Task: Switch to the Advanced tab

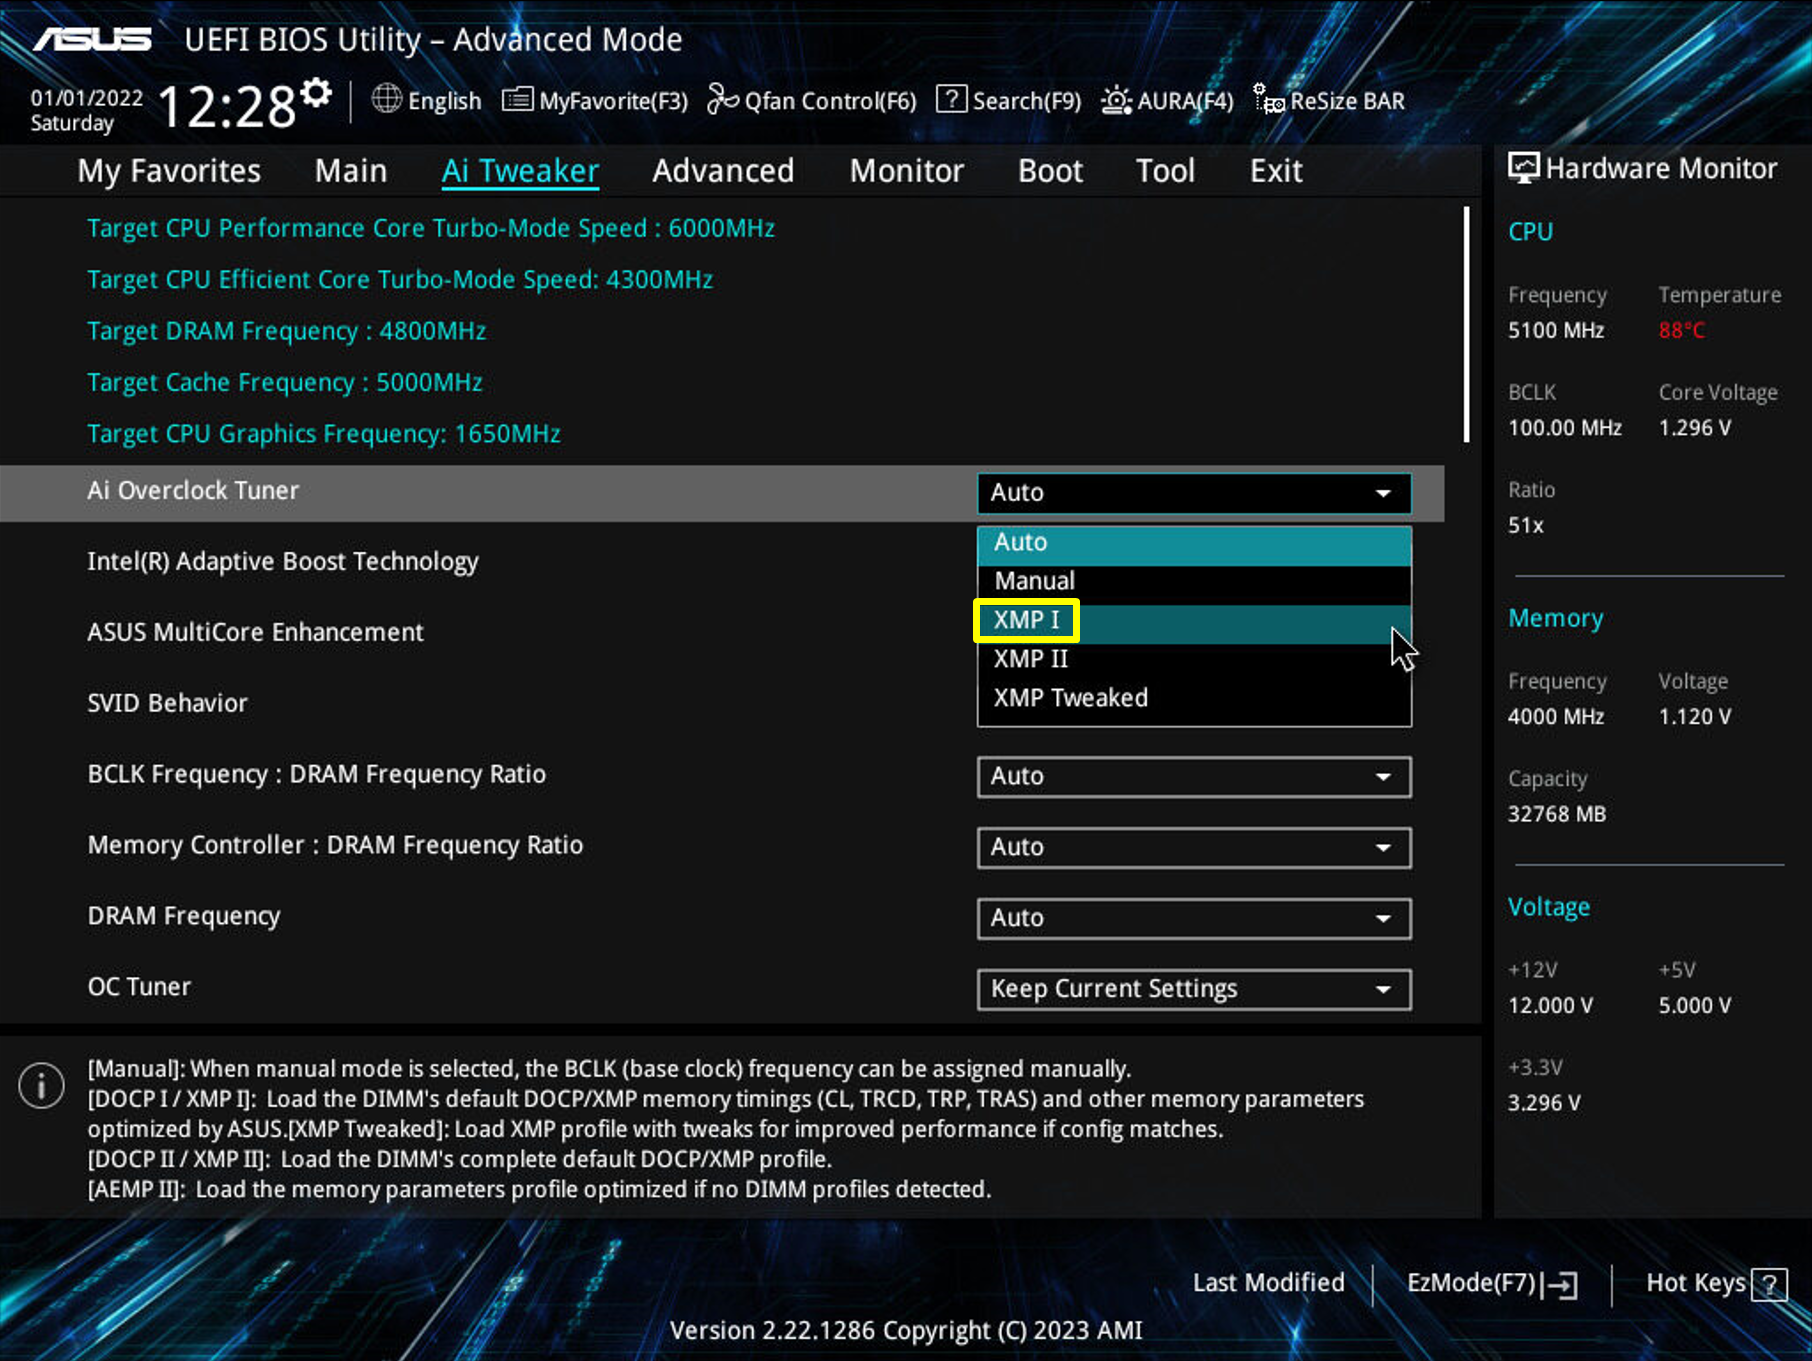Action: click(723, 170)
